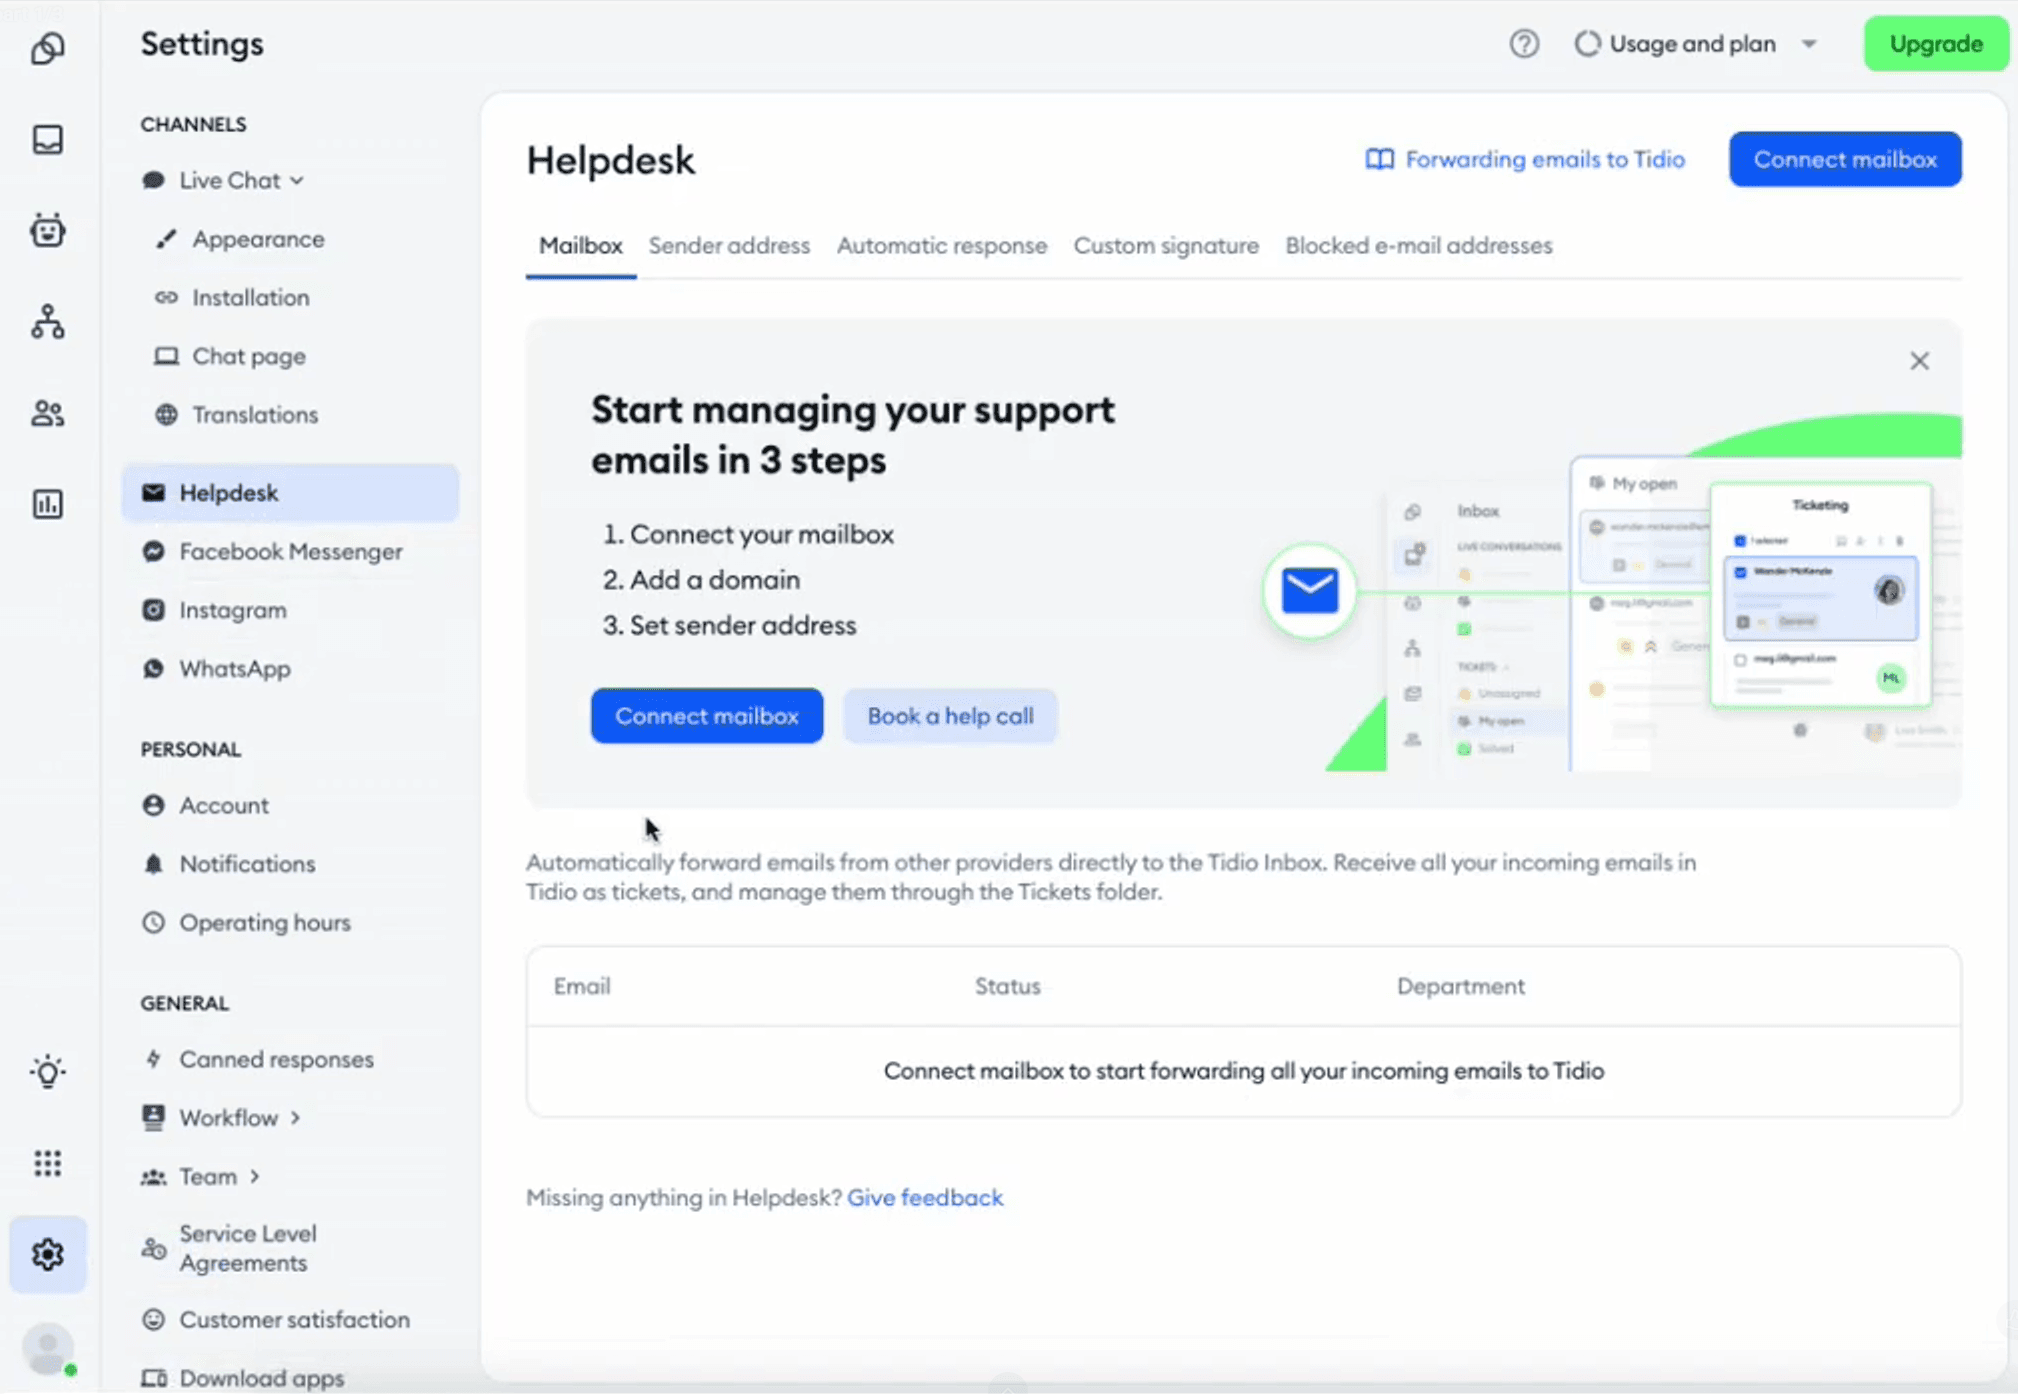Expand the Team submenu
Image resolution: width=2018 pixels, height=1394 pixels.
[201, 1176]
